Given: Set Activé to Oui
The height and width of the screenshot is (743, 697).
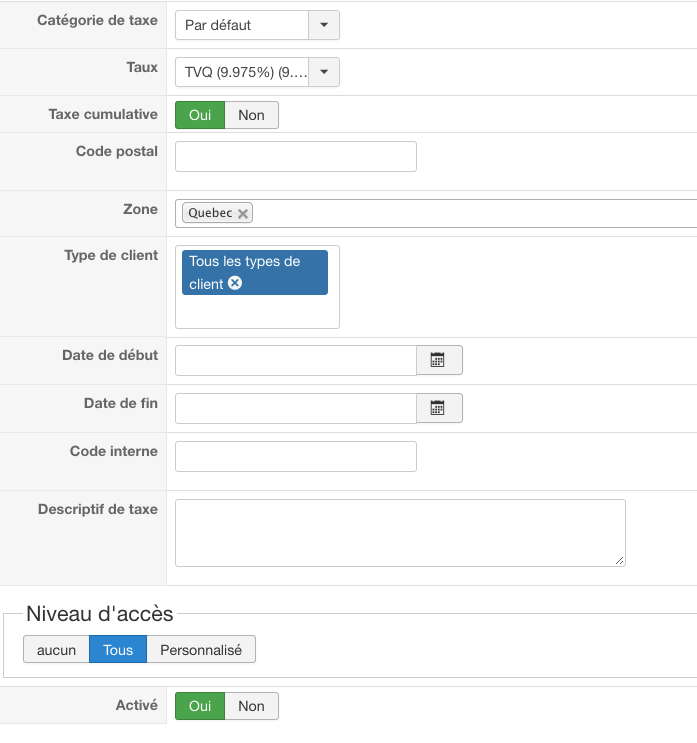Looking at the screenshot, I should pos(200,706).
